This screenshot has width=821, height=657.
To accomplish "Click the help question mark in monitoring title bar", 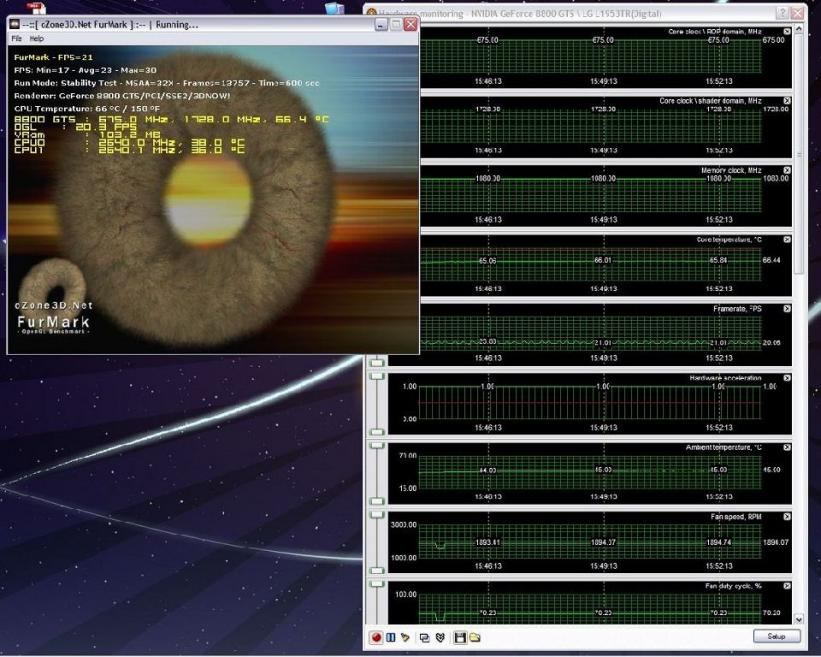I will pos(782,13).
